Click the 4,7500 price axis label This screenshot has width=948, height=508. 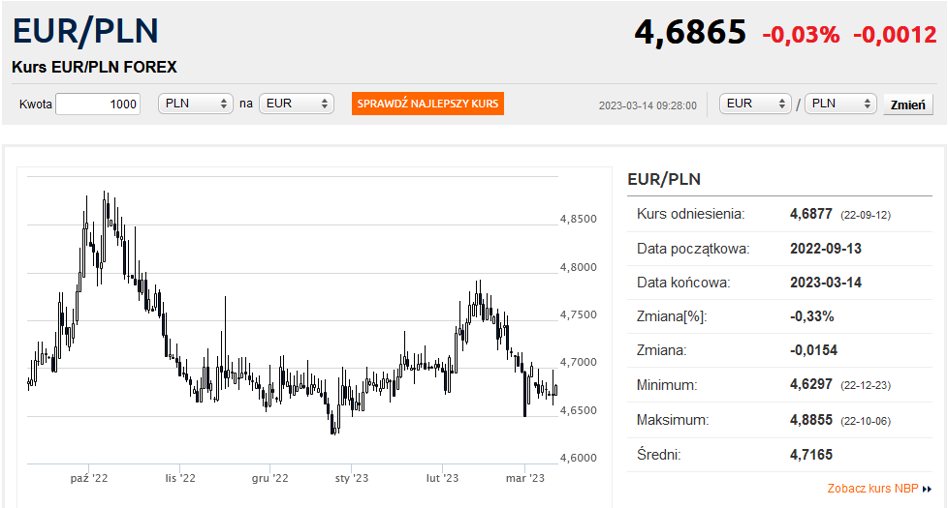point(578,314)
